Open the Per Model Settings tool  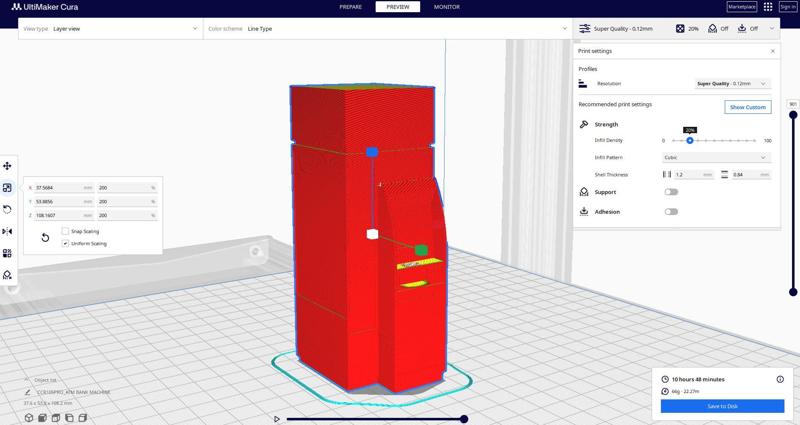7,254
